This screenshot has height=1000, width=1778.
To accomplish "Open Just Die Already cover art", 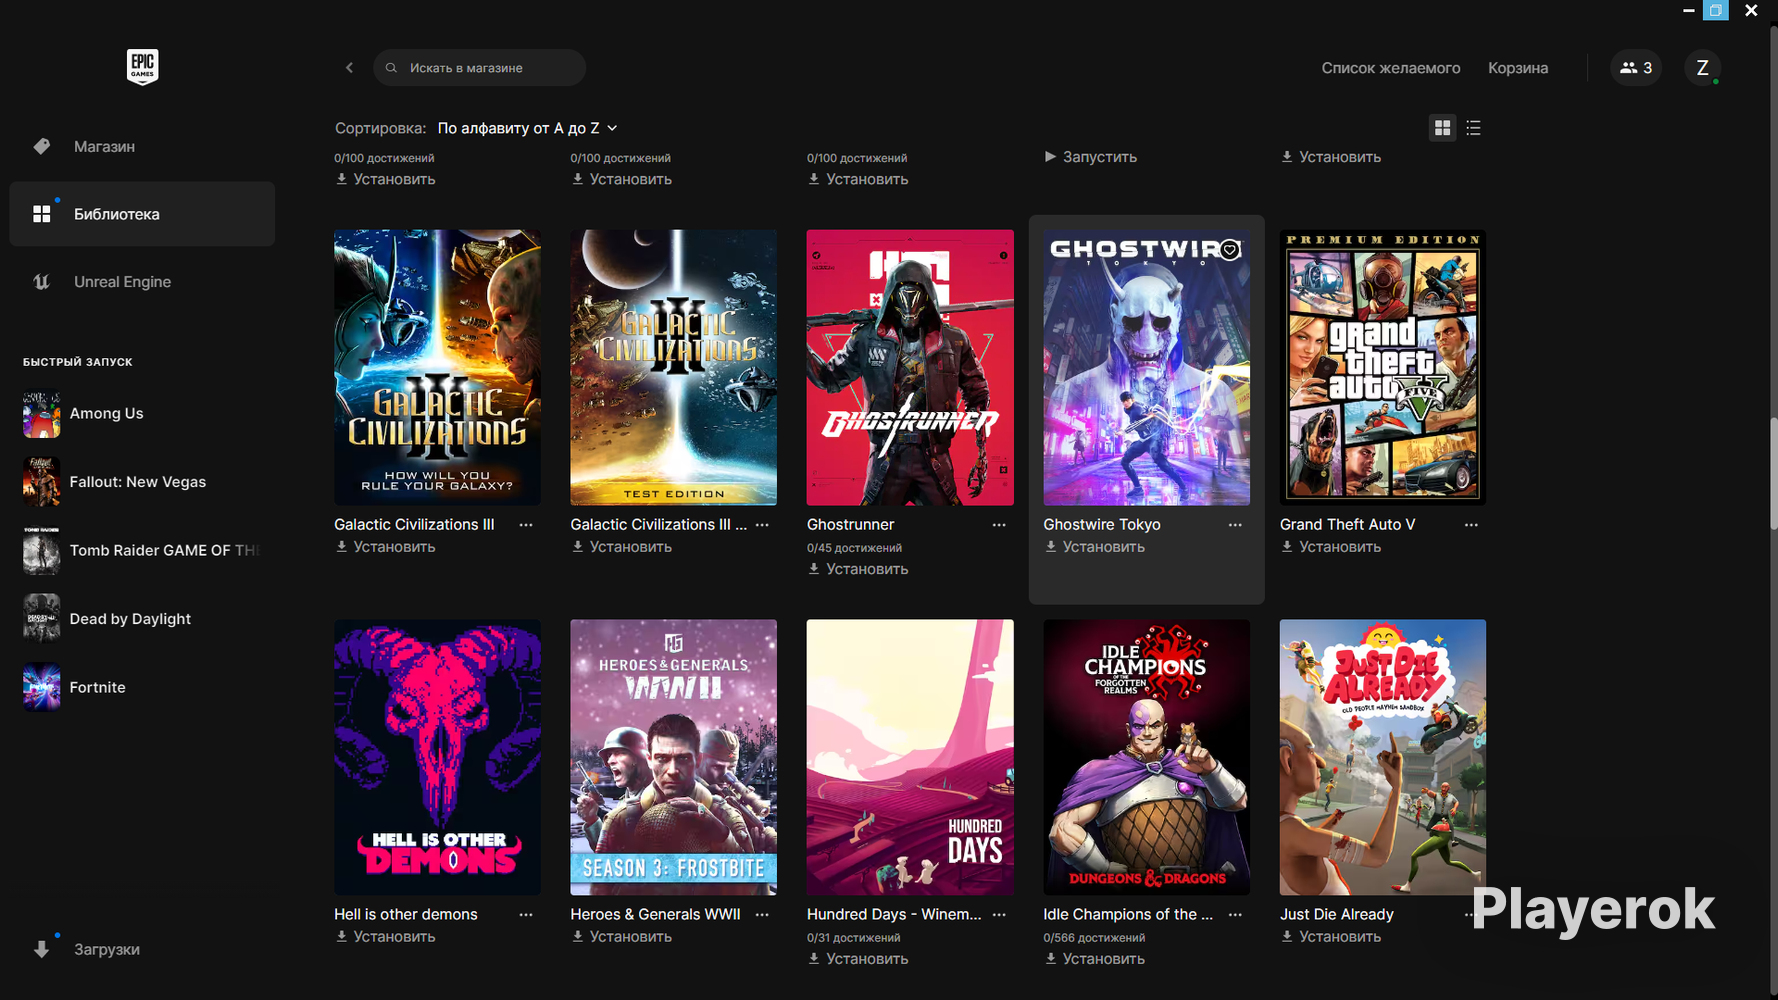I will pos(1383,757).
